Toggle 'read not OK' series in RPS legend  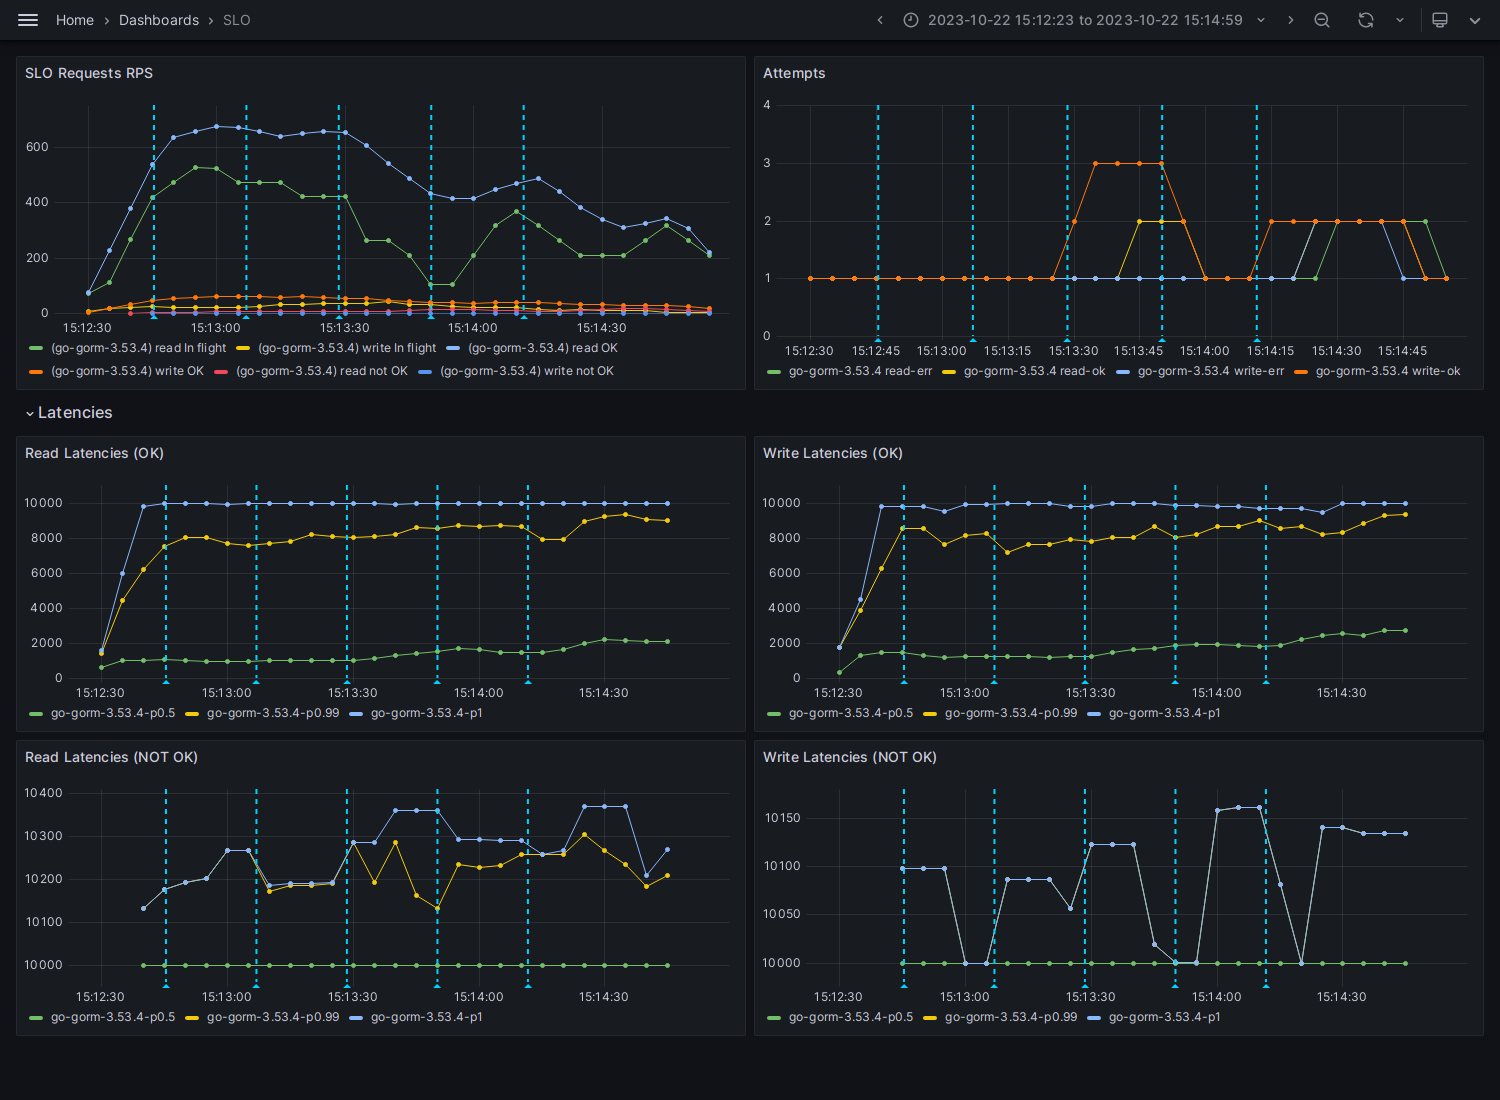(x=322, y=371)
